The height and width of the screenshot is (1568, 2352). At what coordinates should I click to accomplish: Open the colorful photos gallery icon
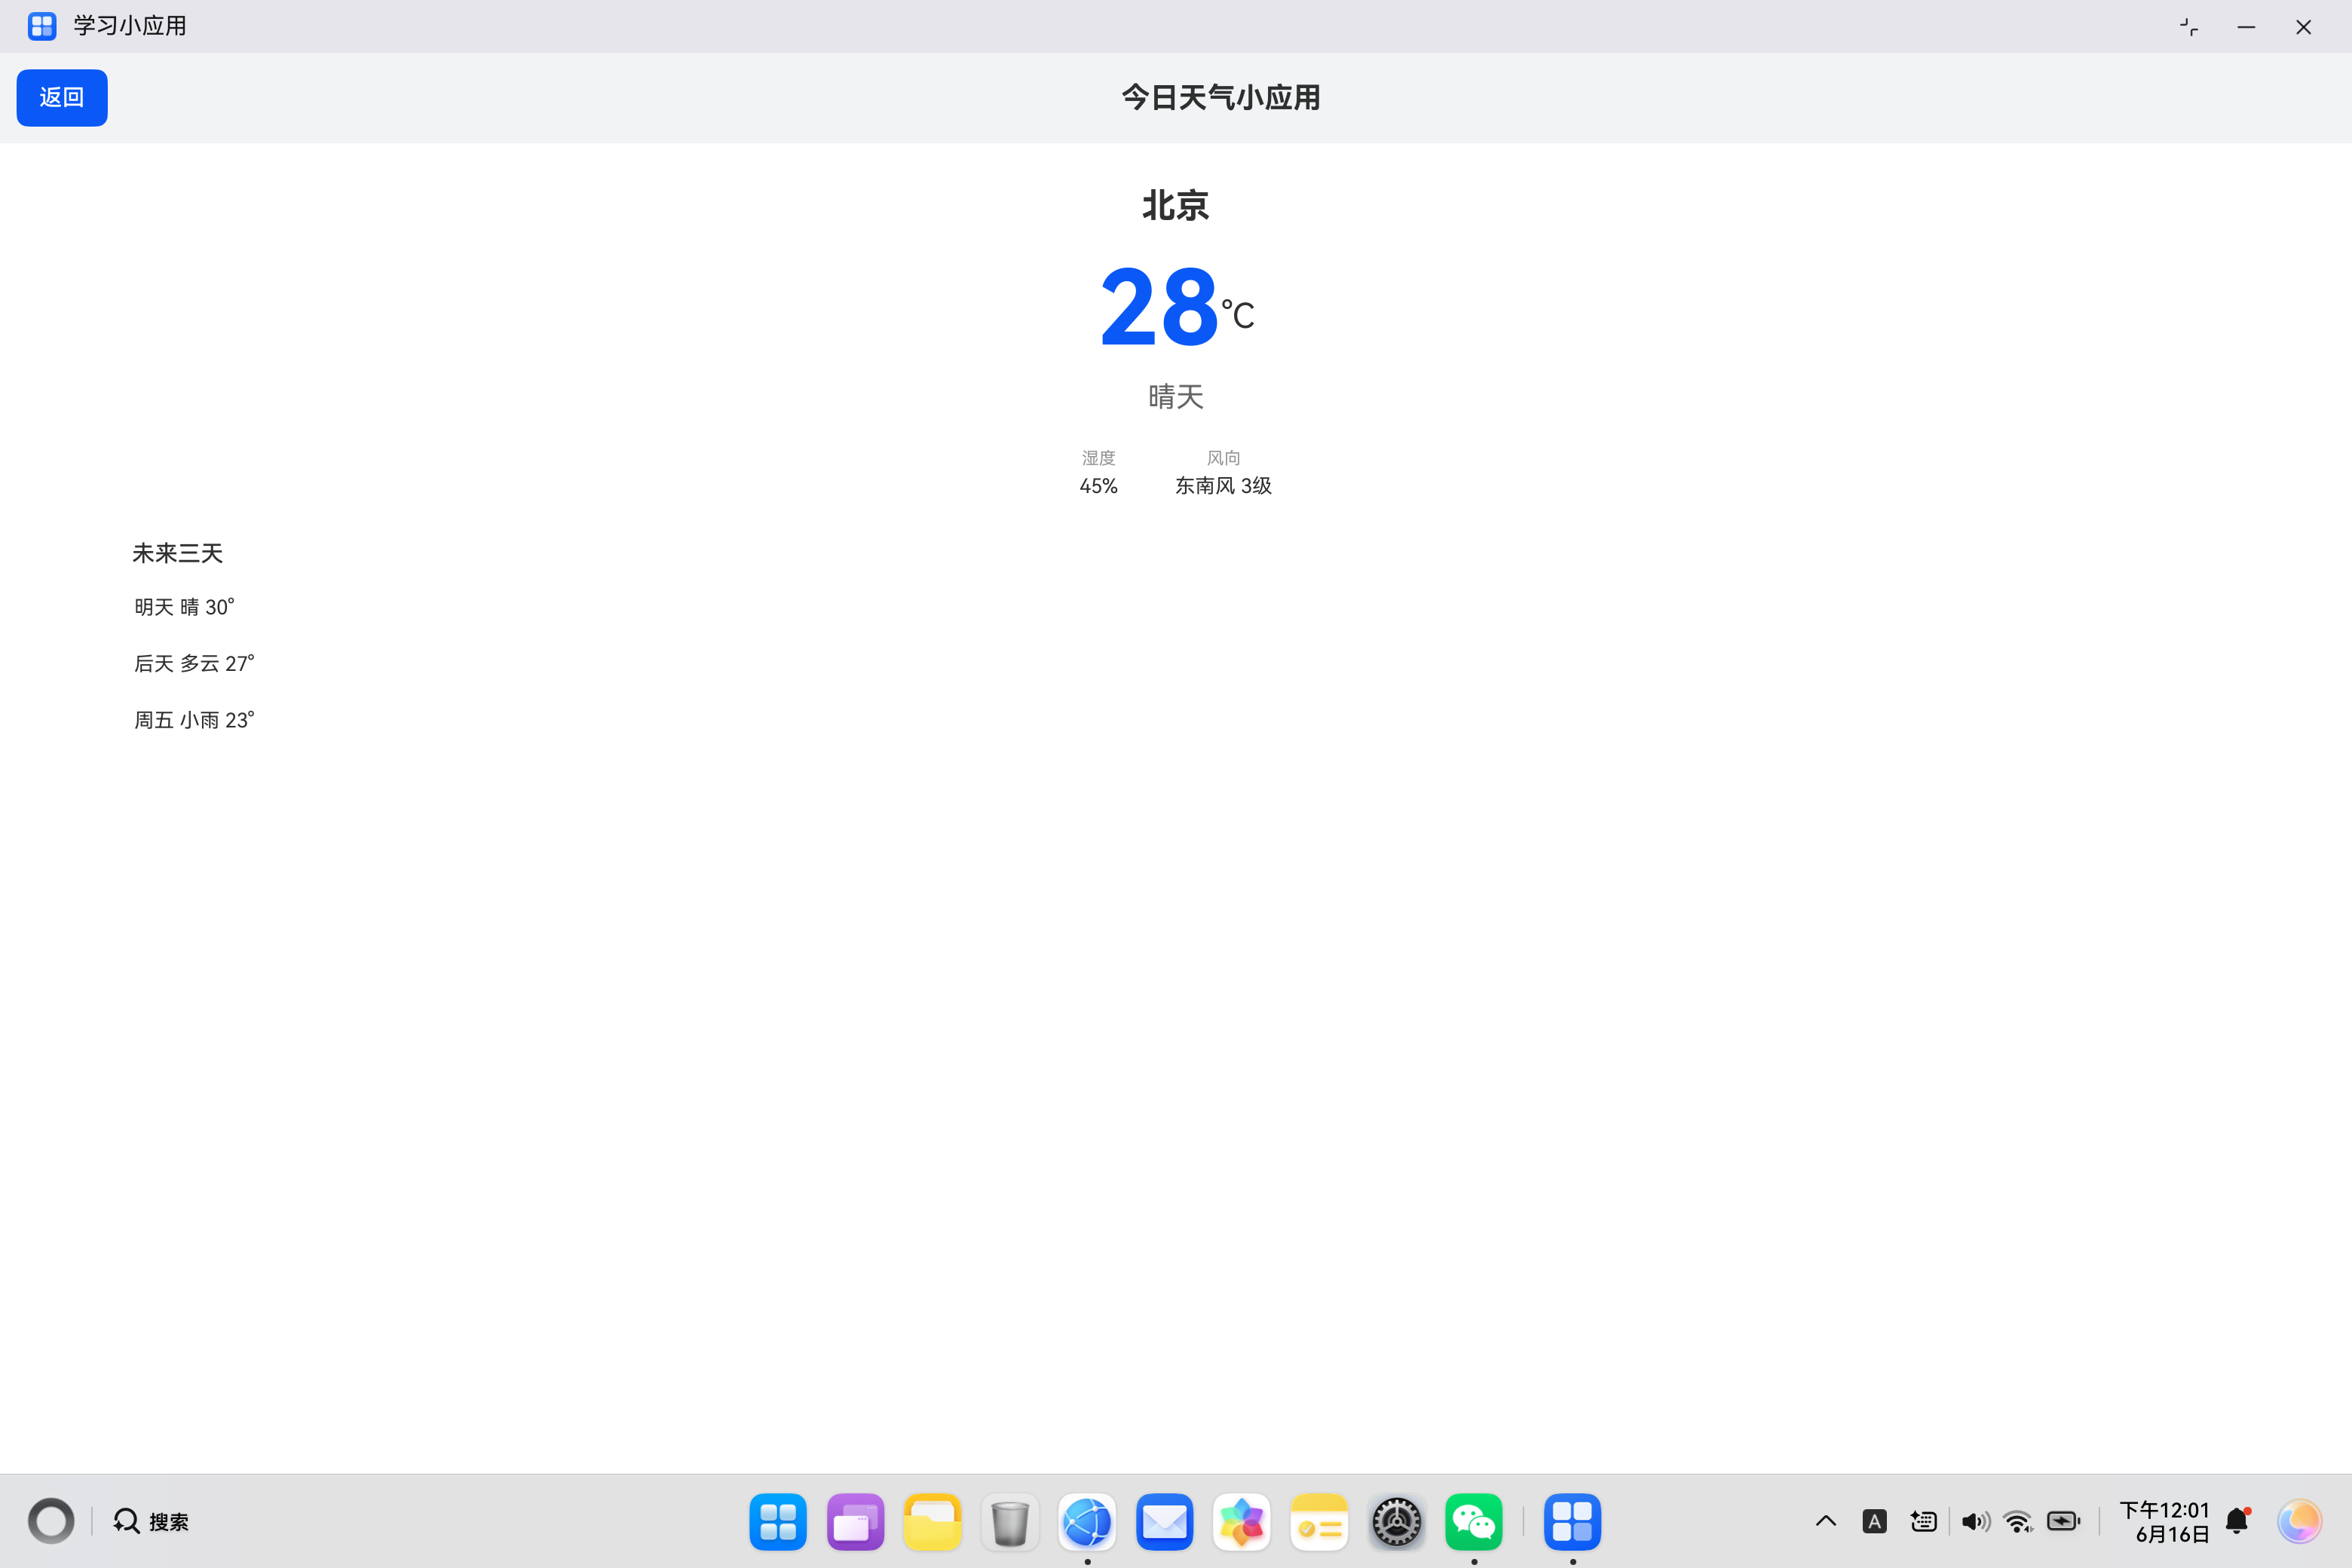coord(1242,1521)
